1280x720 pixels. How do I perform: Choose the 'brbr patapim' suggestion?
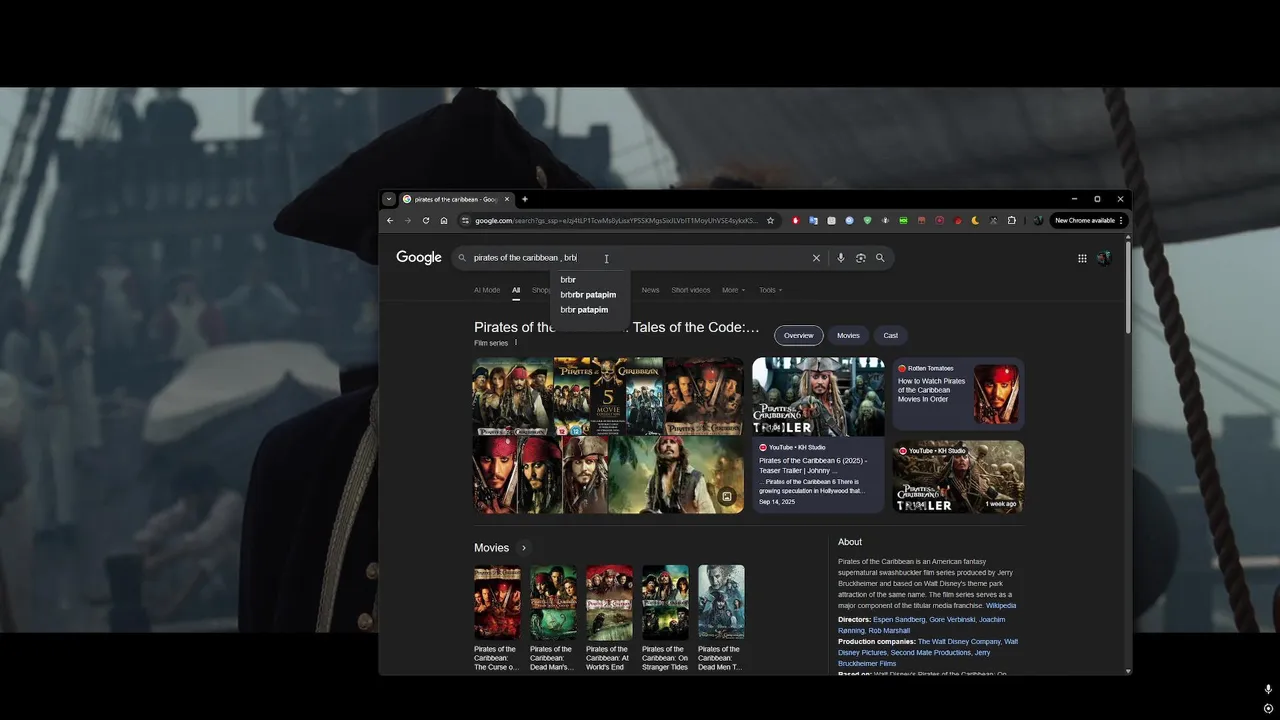(584, 310)
